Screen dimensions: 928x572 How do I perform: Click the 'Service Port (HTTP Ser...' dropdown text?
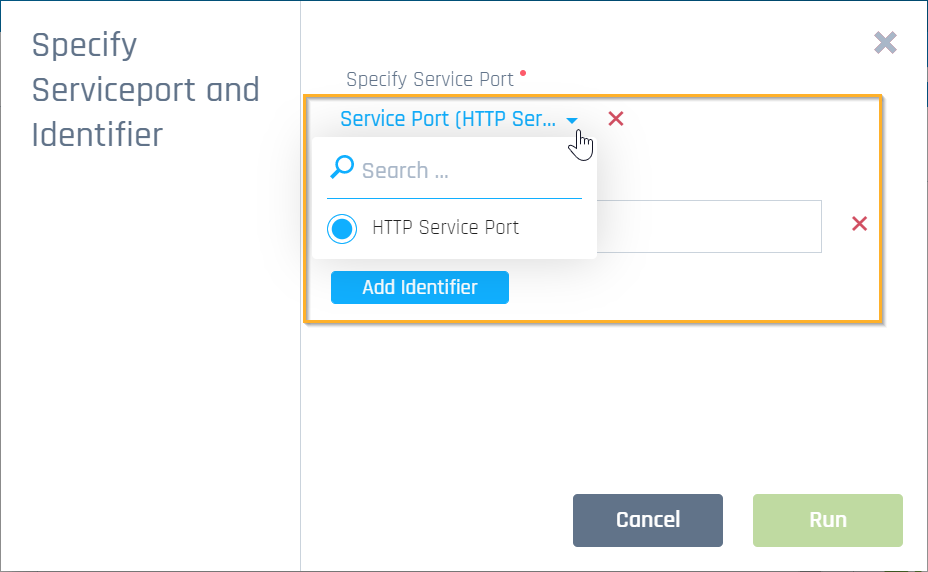click(x=447, y=119)
